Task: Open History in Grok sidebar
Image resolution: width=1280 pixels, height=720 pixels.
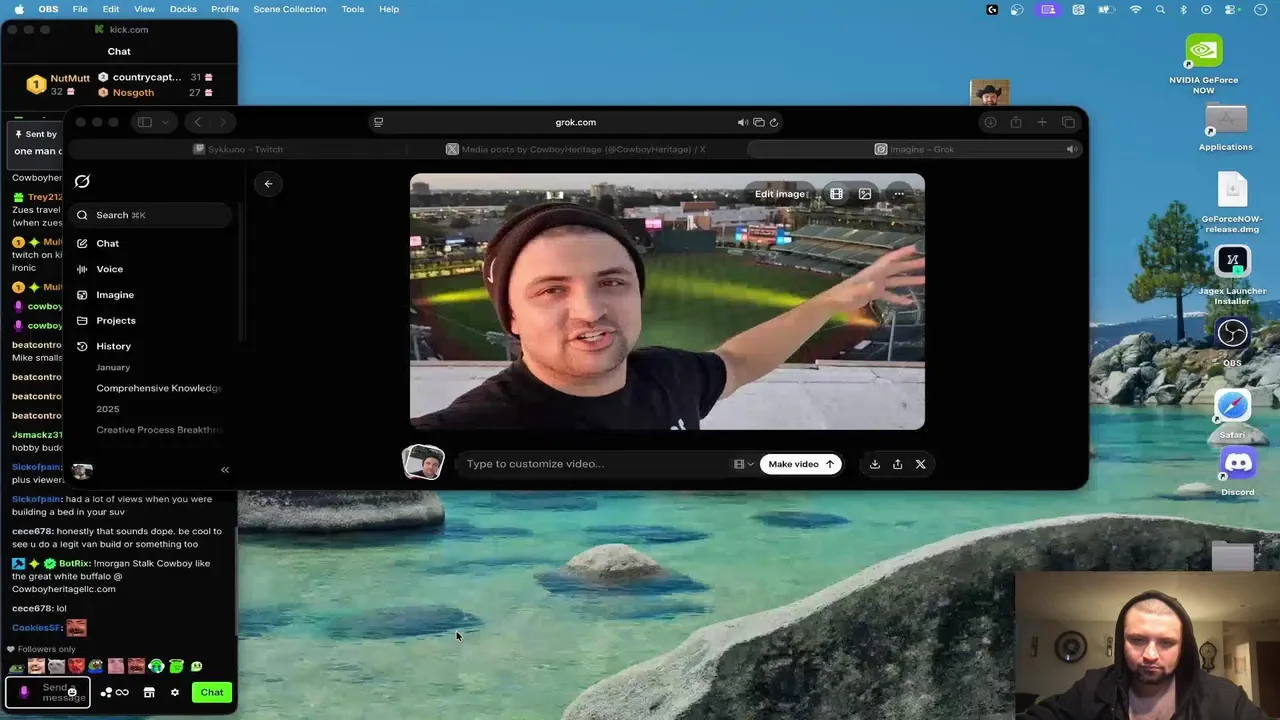Action: (113, 346)
